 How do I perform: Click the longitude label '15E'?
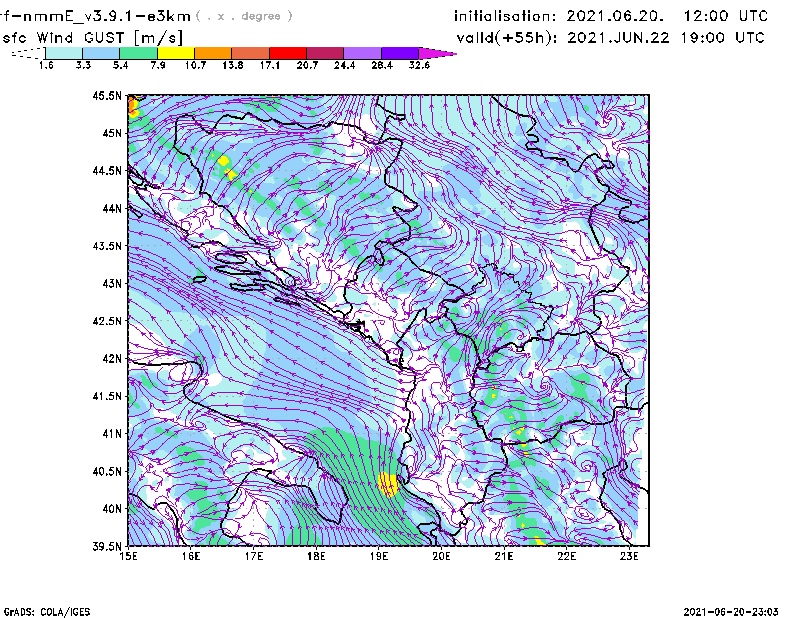(128, 556)
